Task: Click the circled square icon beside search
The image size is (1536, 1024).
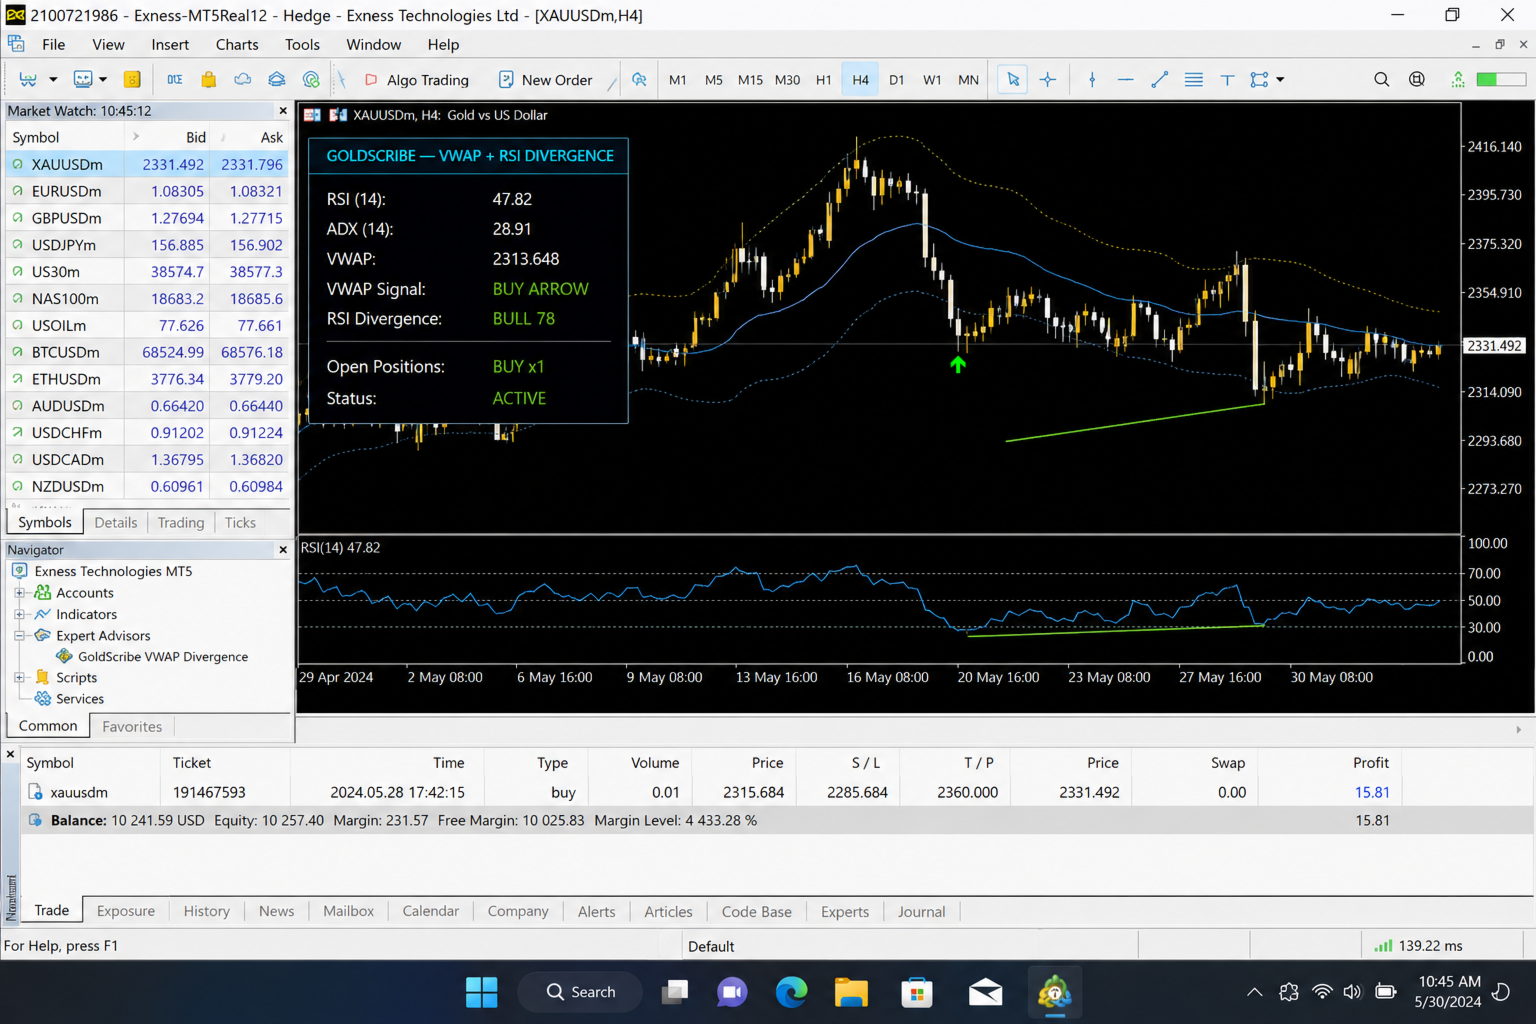Action: click(1417, 80)
